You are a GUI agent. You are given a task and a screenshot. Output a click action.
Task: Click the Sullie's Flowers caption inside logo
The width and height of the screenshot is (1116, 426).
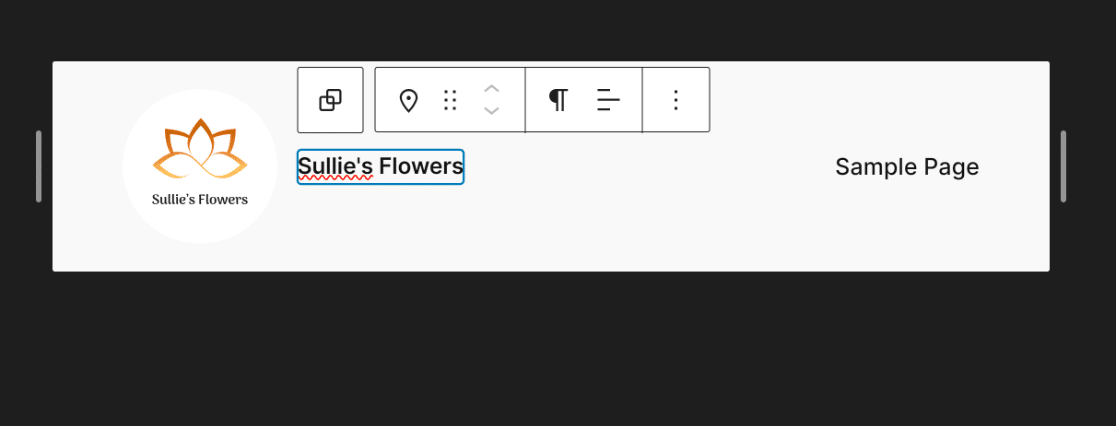pyautogui.click(x=200, y=199)
